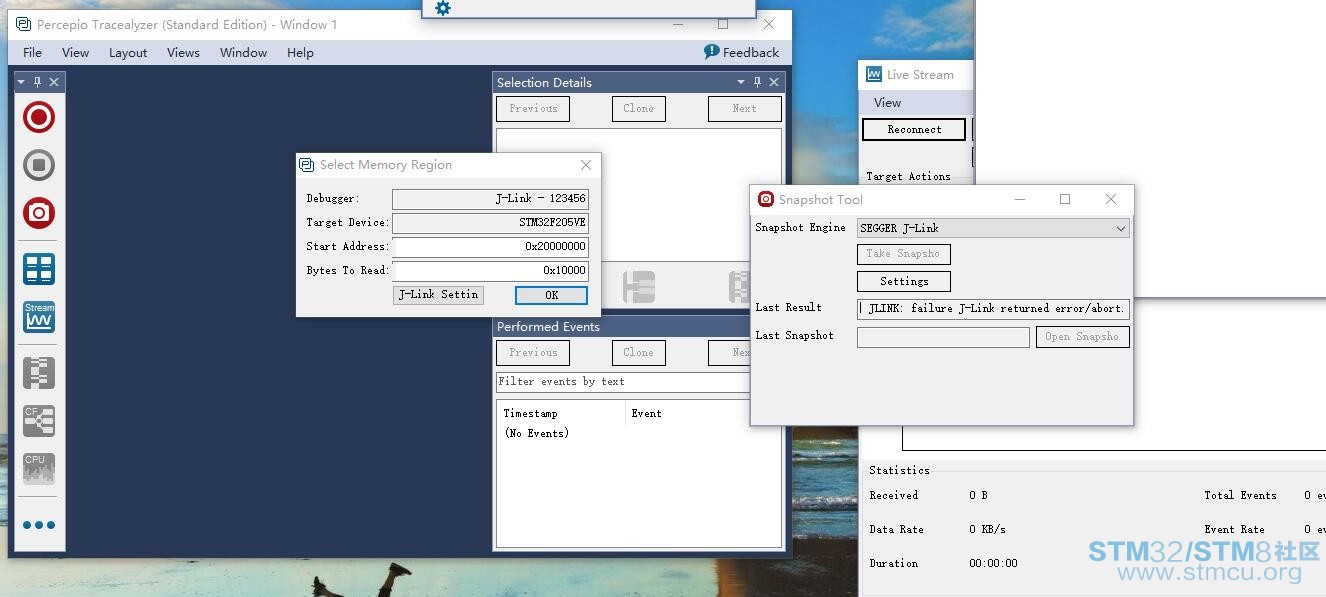Screen dimensions: 1326x597
Task: Click the filter events by text field
Action: point(623,381)
